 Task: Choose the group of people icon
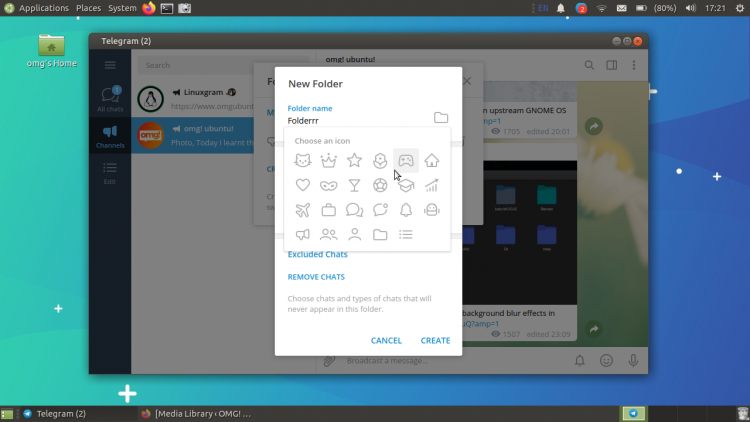(x=329, y=234)
